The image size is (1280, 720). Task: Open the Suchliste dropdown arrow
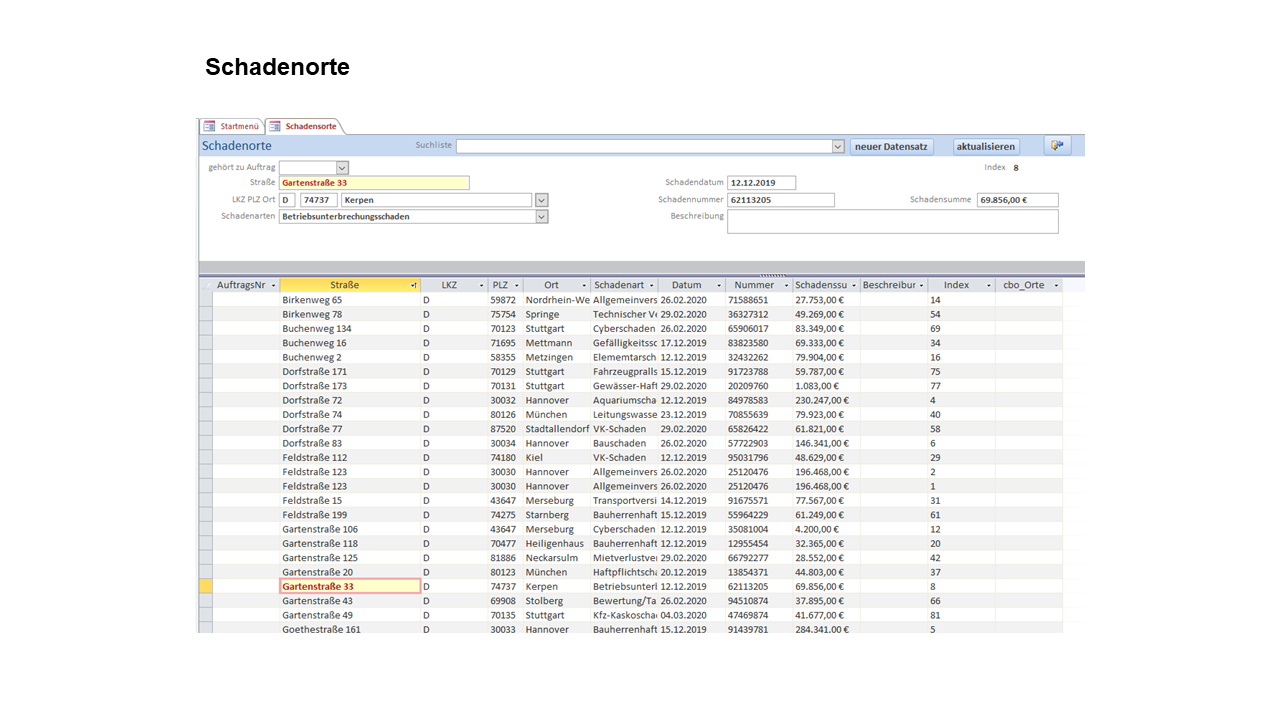click(838, 146)
